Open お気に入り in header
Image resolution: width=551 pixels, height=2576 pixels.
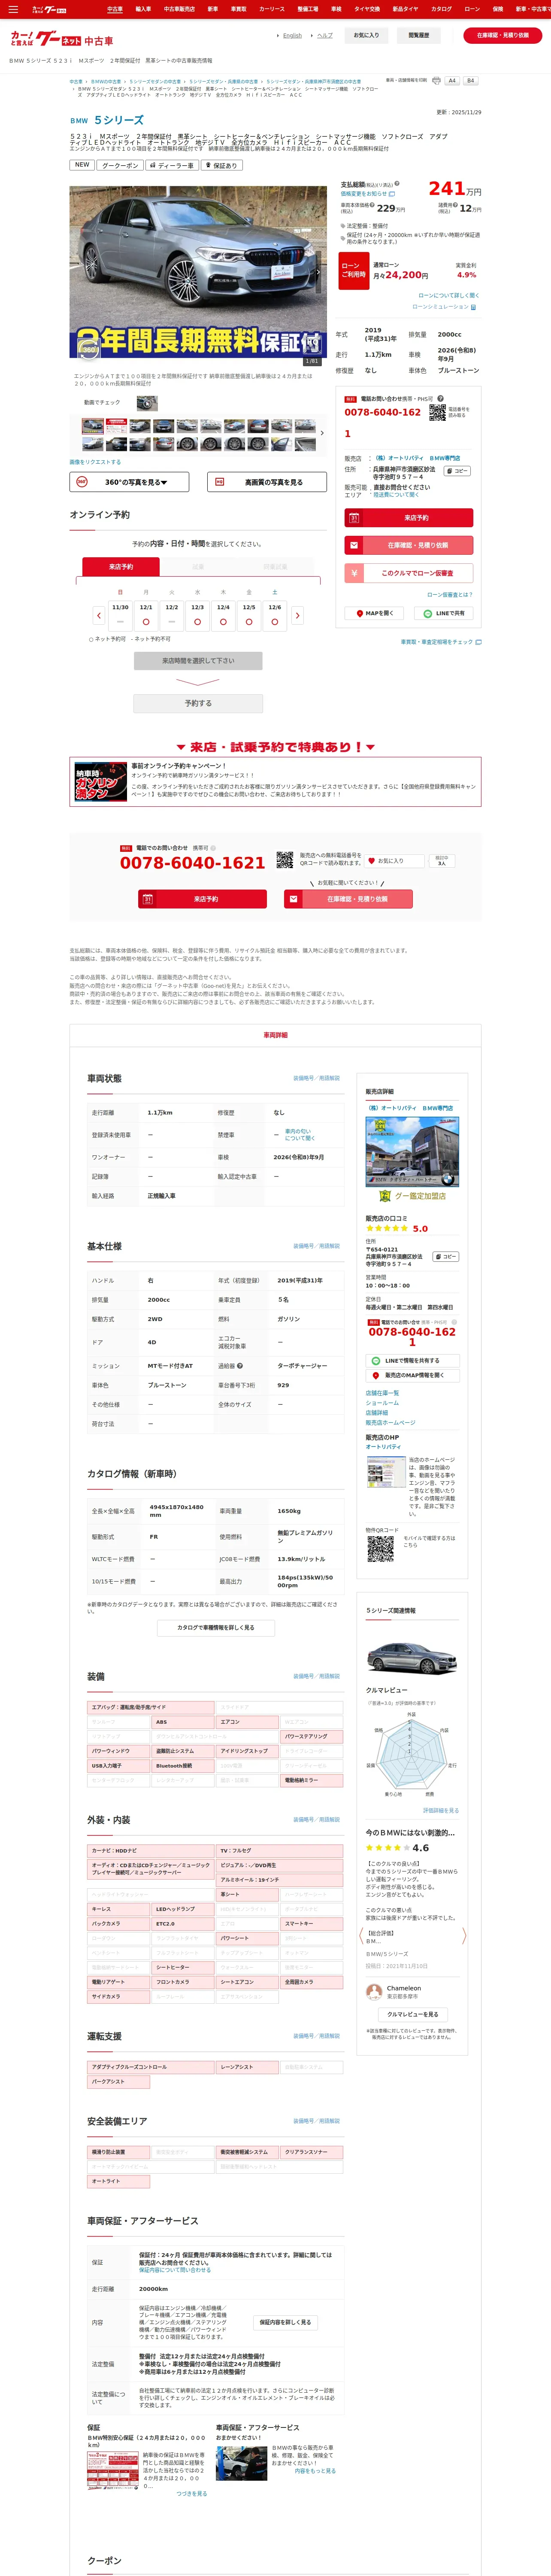[x=366, y=35]
